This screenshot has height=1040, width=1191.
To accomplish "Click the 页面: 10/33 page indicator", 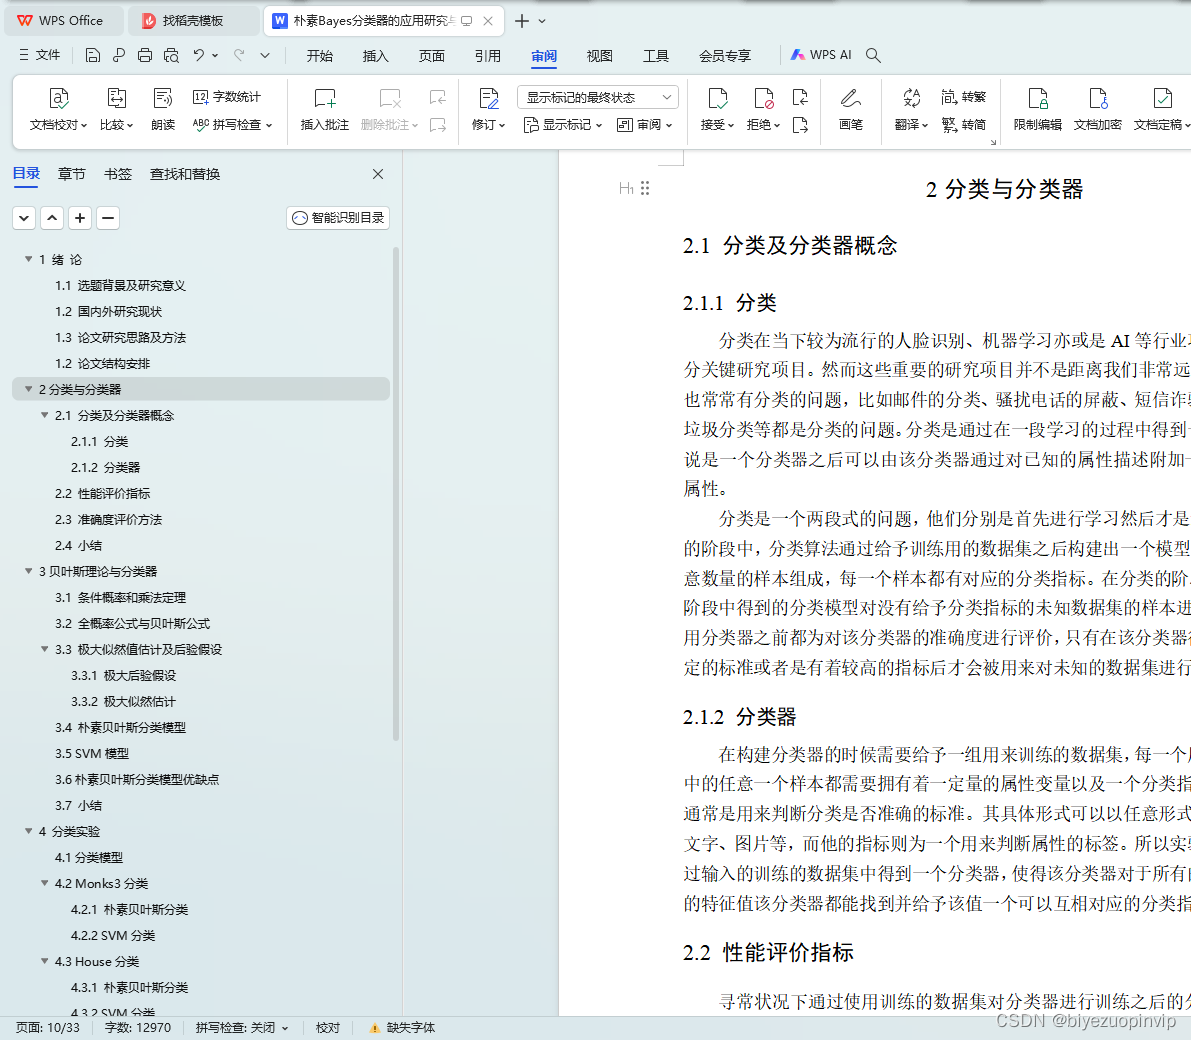I will click(47, 1028).
